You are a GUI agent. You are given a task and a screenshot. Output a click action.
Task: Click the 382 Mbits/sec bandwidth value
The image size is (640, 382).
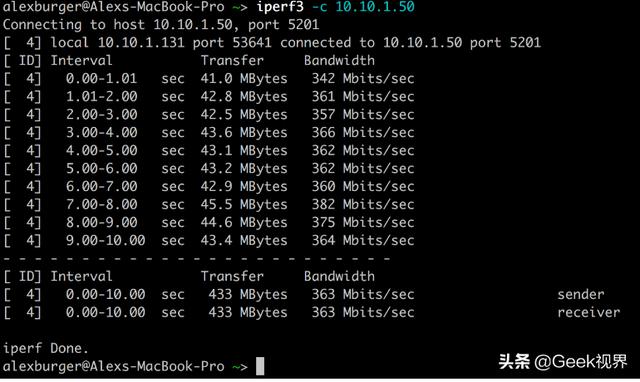point(363,204)
